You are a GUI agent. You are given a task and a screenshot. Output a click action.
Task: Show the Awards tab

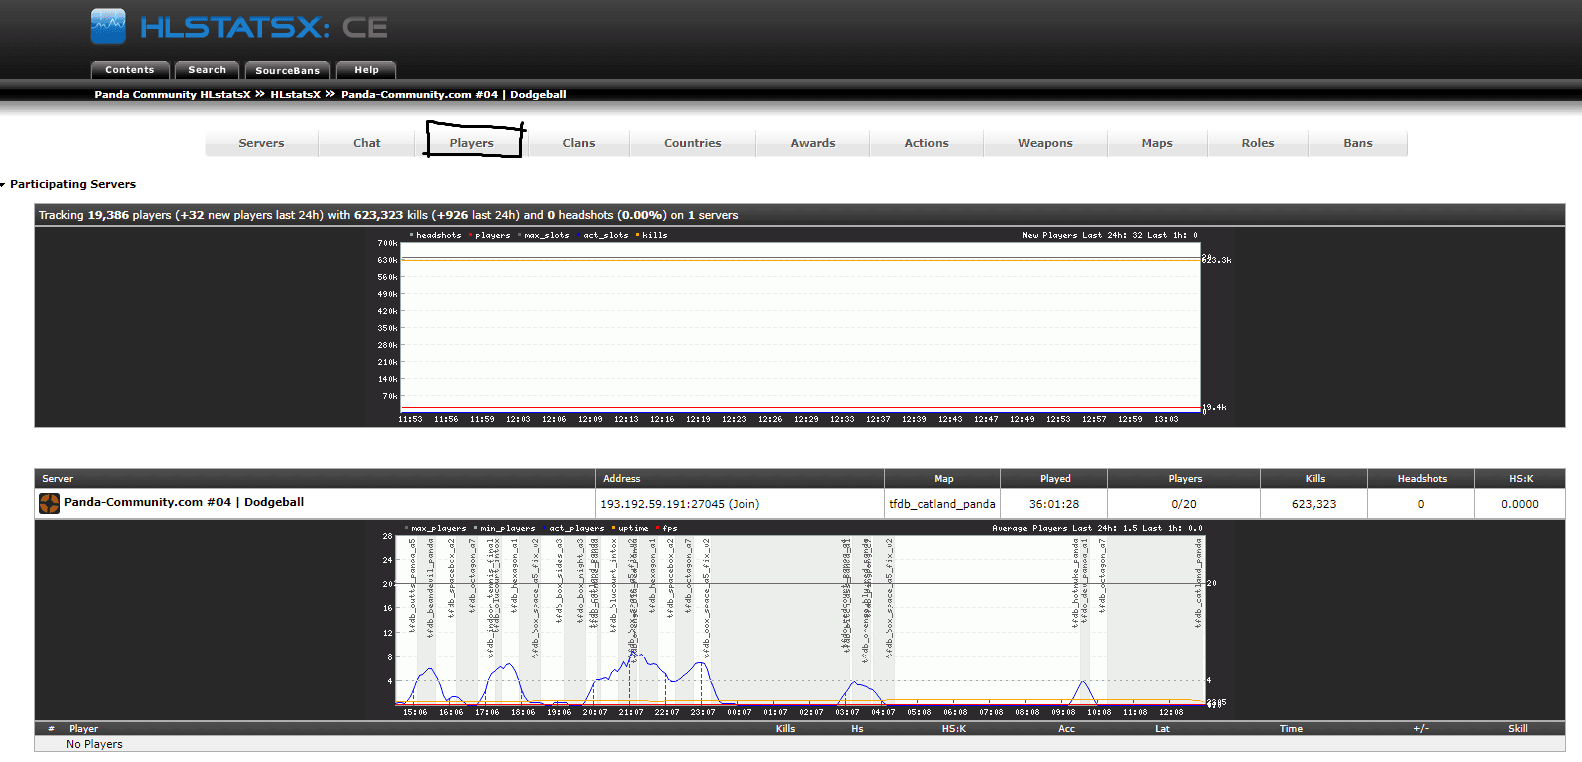coord(812,143)
